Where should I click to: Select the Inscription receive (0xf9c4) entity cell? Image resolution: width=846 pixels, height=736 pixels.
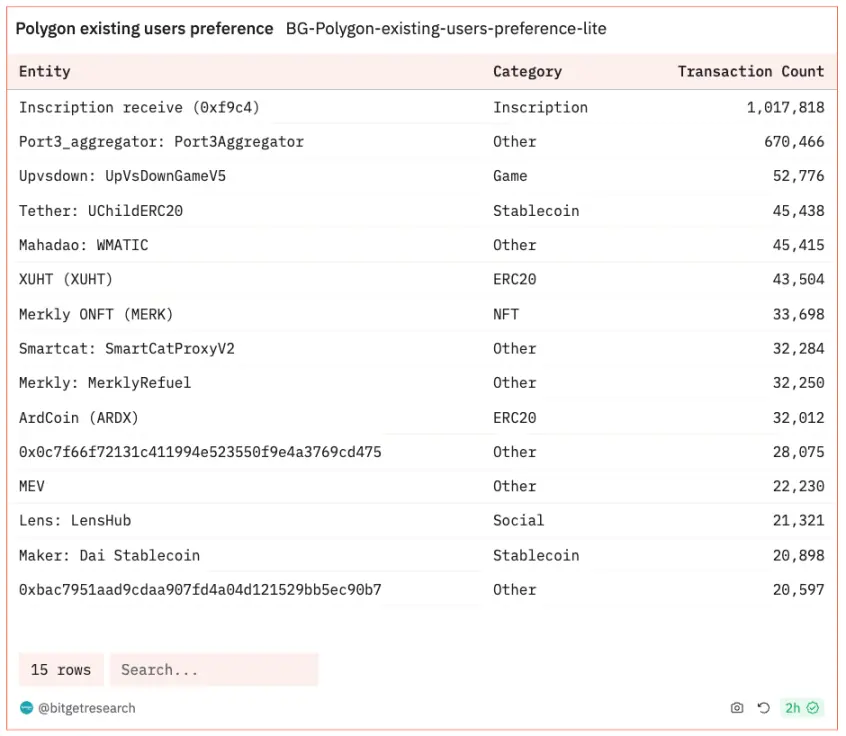tap(139, 107)
